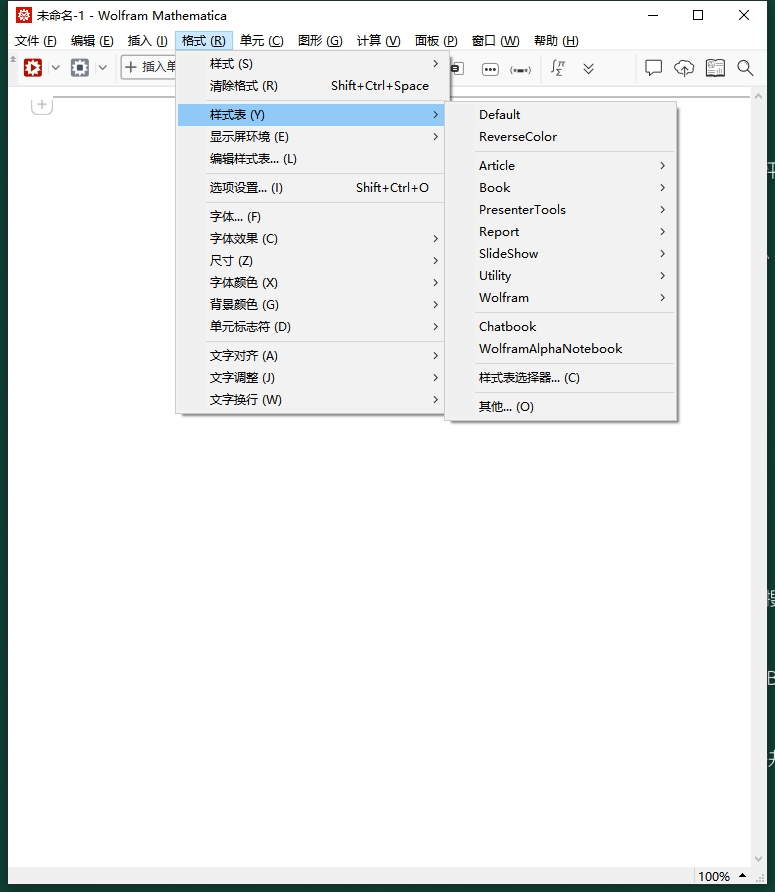The width and height of the screenshot is (775, 892).
Task: Expand toolbar with double chevron down icon
Action: [588, 69]
